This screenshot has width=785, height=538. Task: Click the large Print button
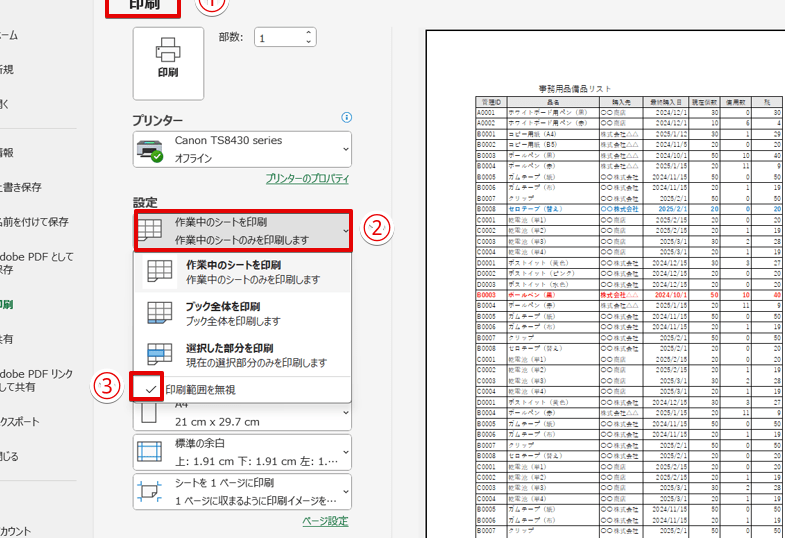coord(168,64)
